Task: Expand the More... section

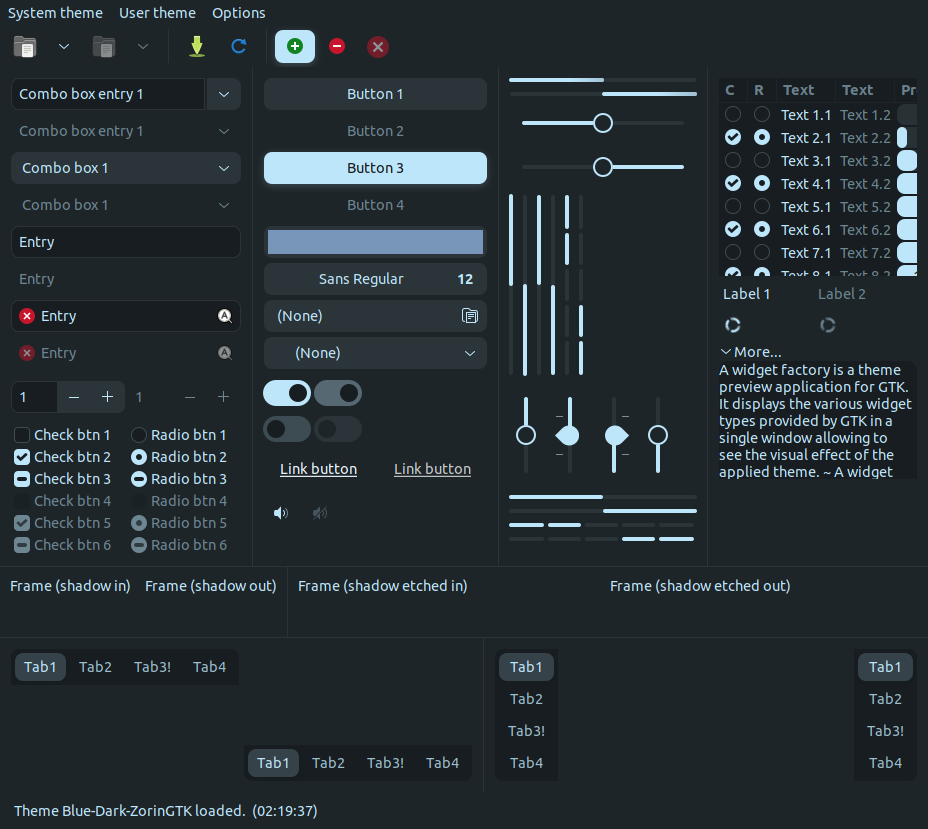Action: point(751,352)
